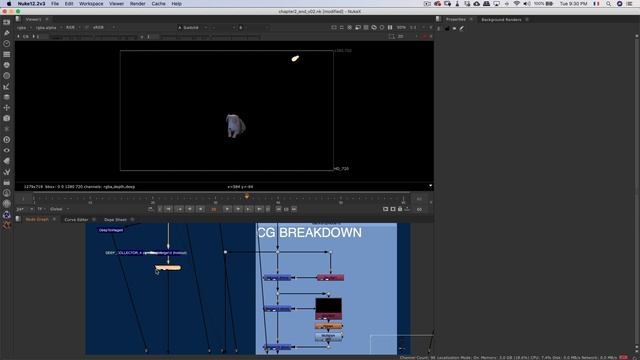640x360 pixels.
Task: Select the DEEP_COLLECTOR node
Action: coord(146,253)
